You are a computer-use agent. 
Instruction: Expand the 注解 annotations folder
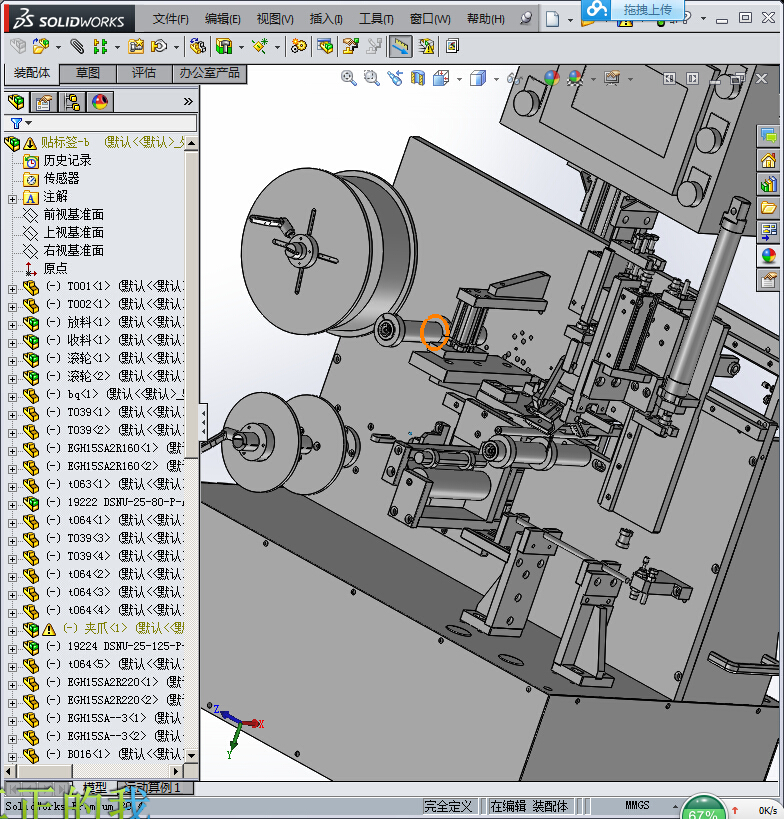click(x=12, y=198)
